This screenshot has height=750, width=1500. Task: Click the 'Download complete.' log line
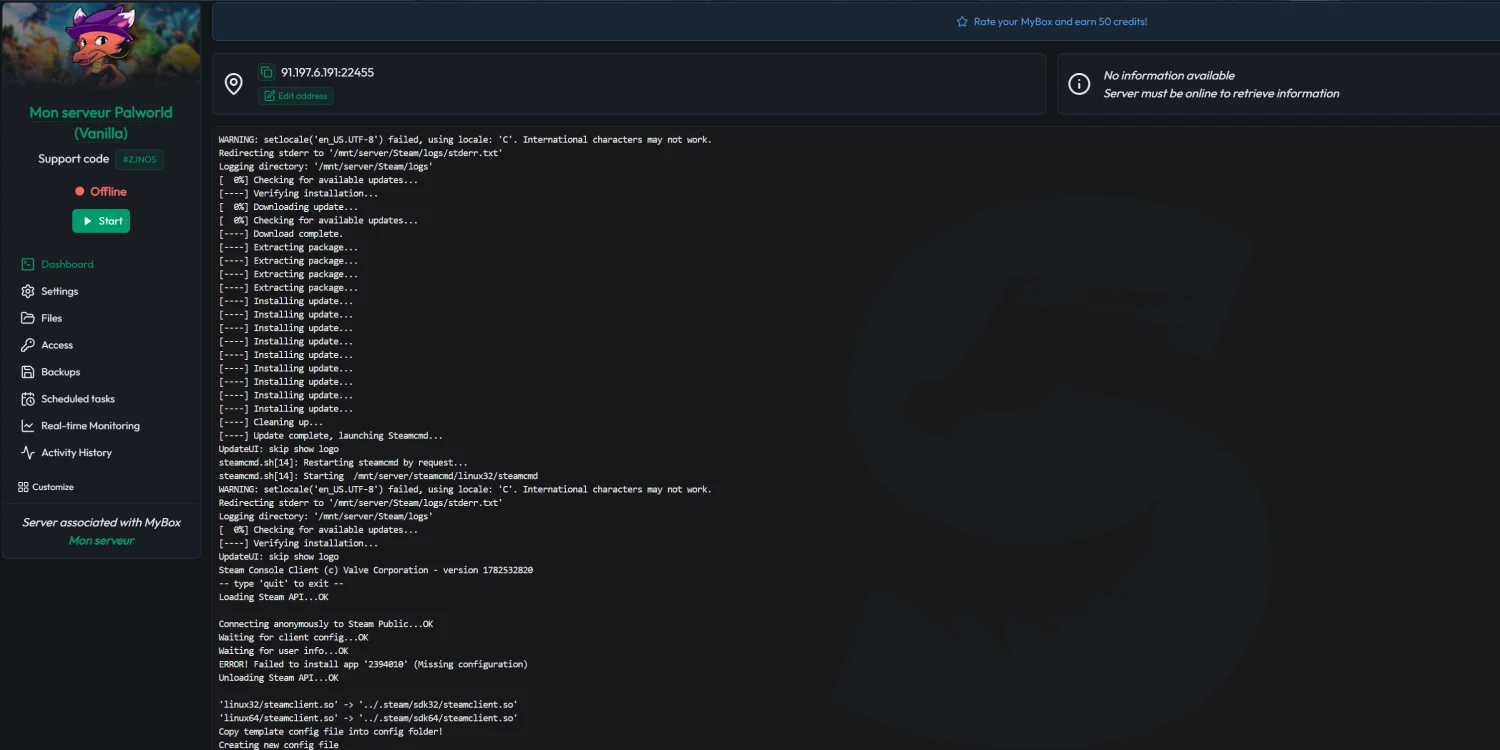(x=281, y=234)
